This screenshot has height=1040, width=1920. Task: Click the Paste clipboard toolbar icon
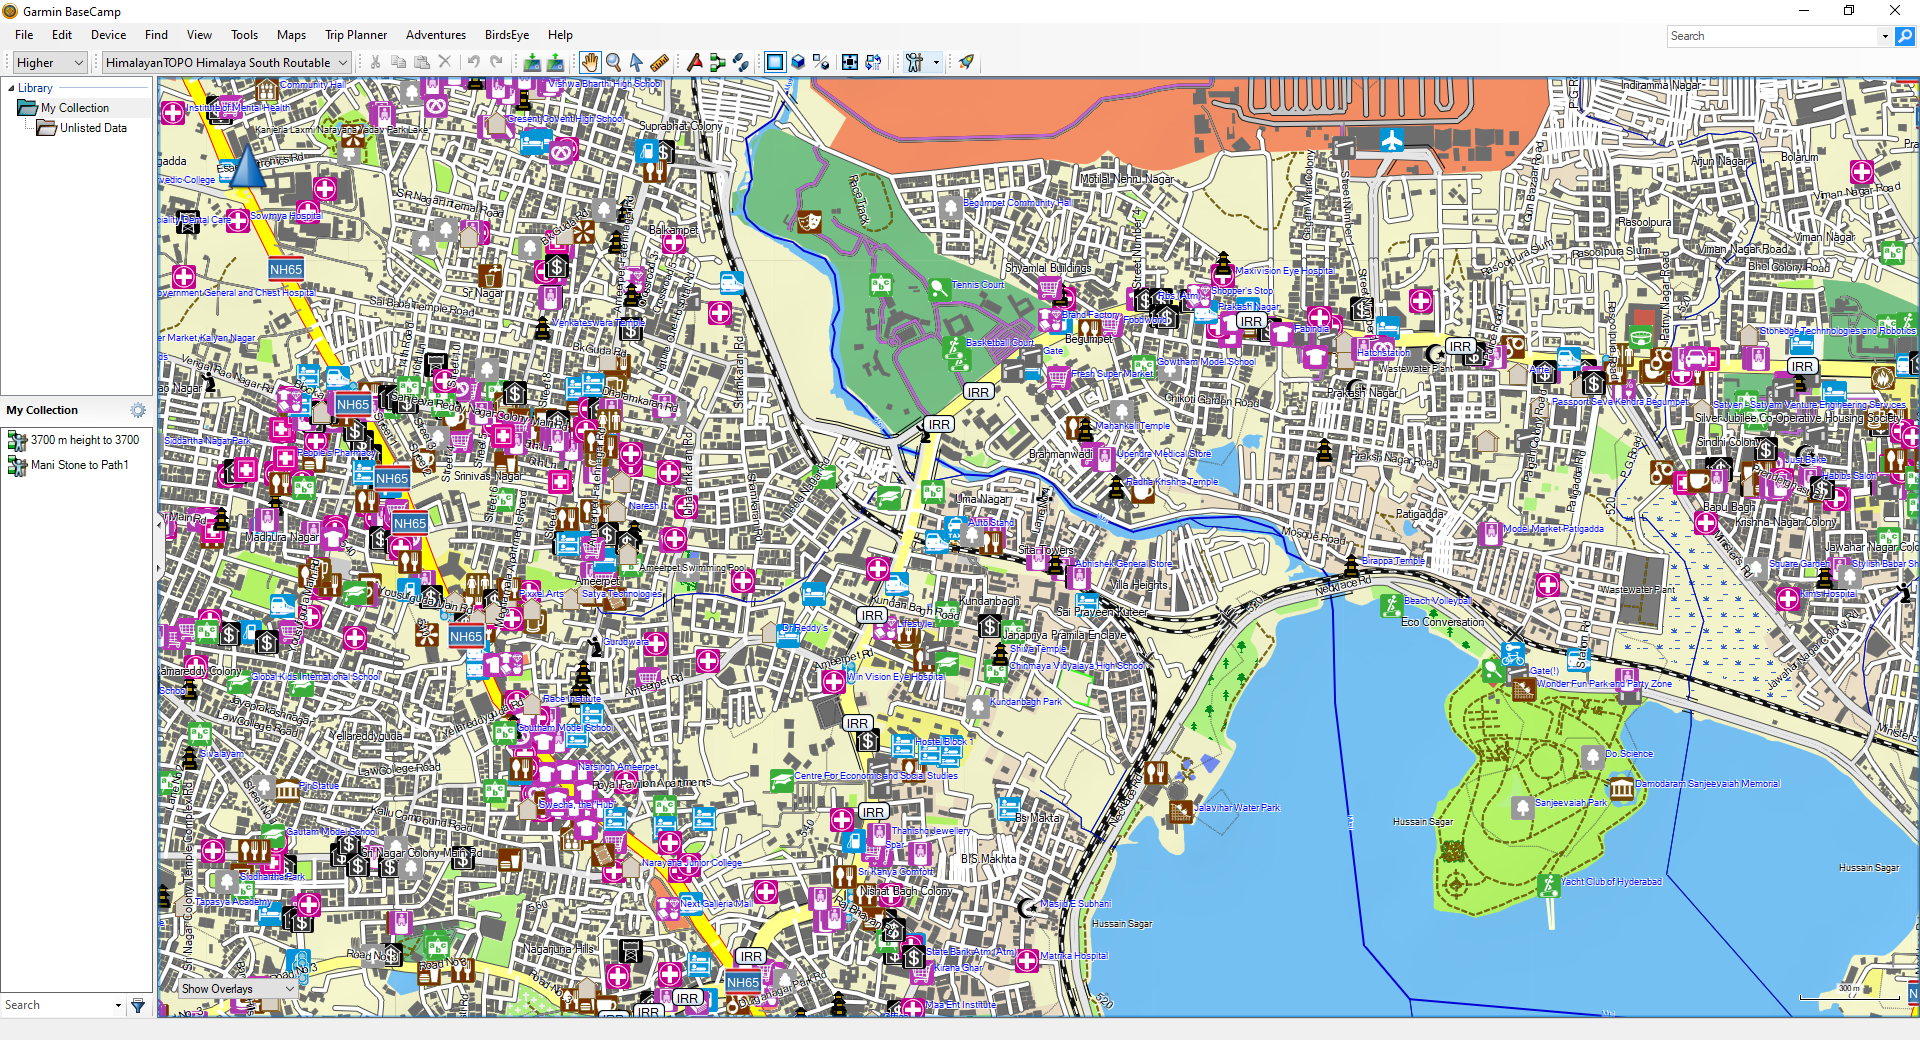click(422, 62)
